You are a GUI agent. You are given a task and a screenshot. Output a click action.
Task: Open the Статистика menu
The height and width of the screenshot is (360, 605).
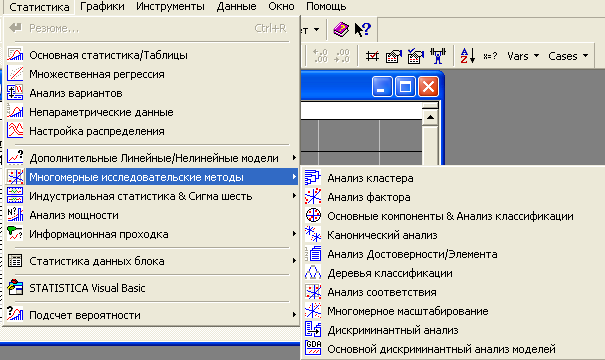pyautogui.click(x=39, y=7)
